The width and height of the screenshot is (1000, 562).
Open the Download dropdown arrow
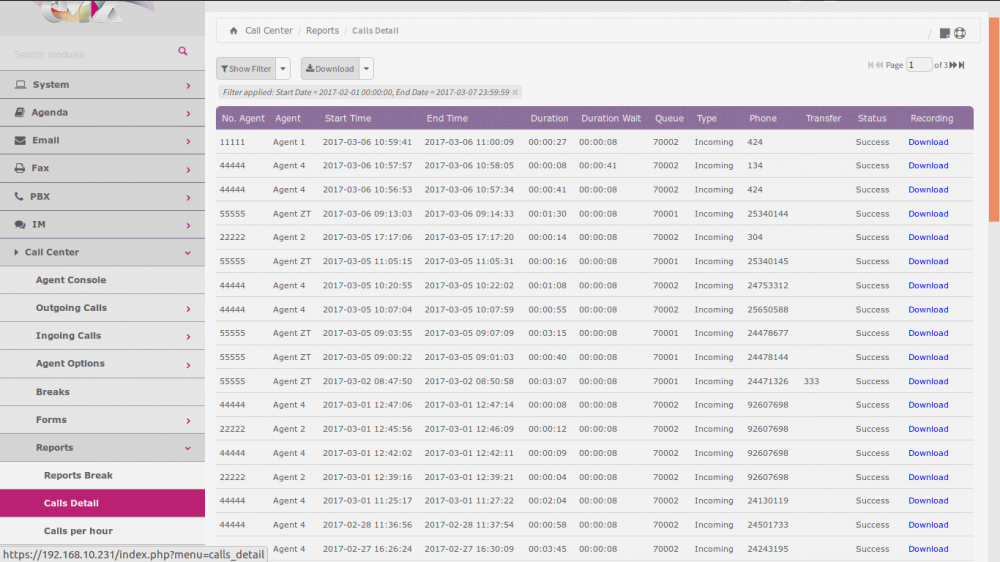point(367,69)
